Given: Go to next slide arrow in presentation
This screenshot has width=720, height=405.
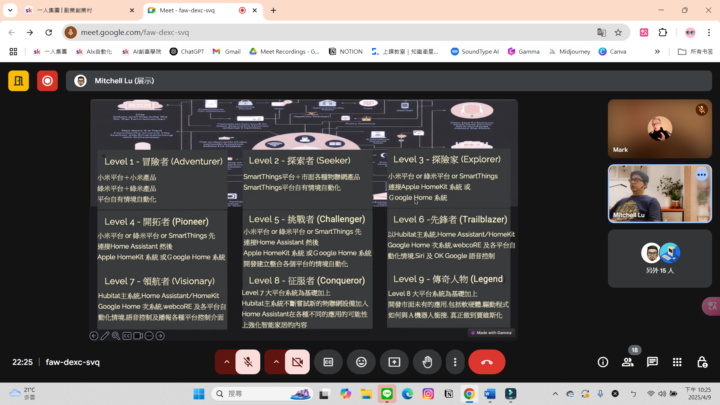Looking at the screenshot, I should click(x=160, y=336).
